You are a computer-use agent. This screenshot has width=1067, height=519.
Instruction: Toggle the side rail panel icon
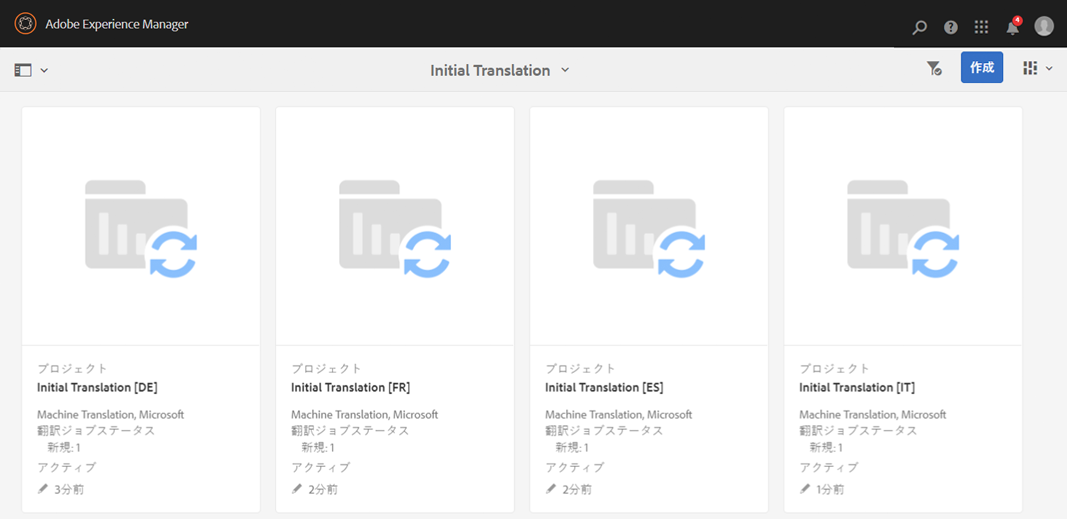tap(23, 70)
